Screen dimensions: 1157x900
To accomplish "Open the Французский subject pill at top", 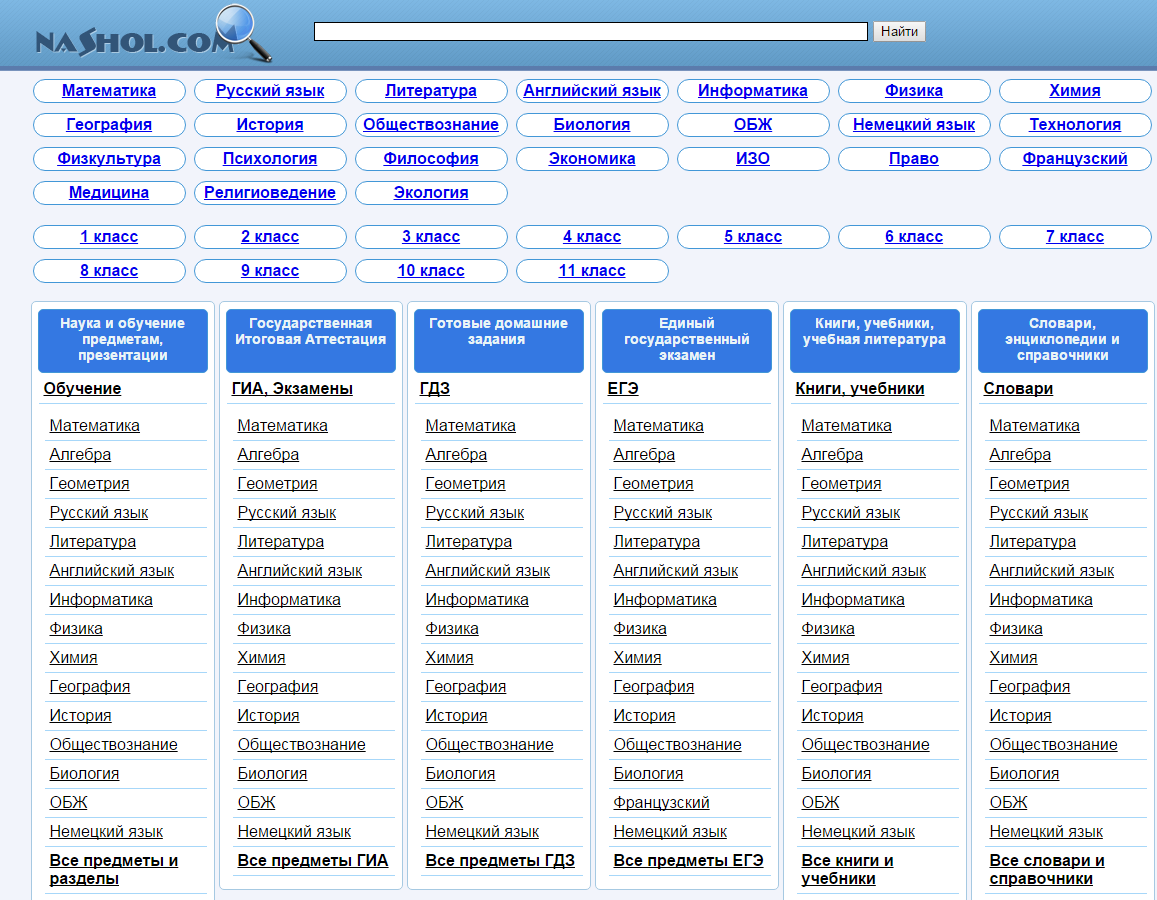I will tap(1074, 159).
